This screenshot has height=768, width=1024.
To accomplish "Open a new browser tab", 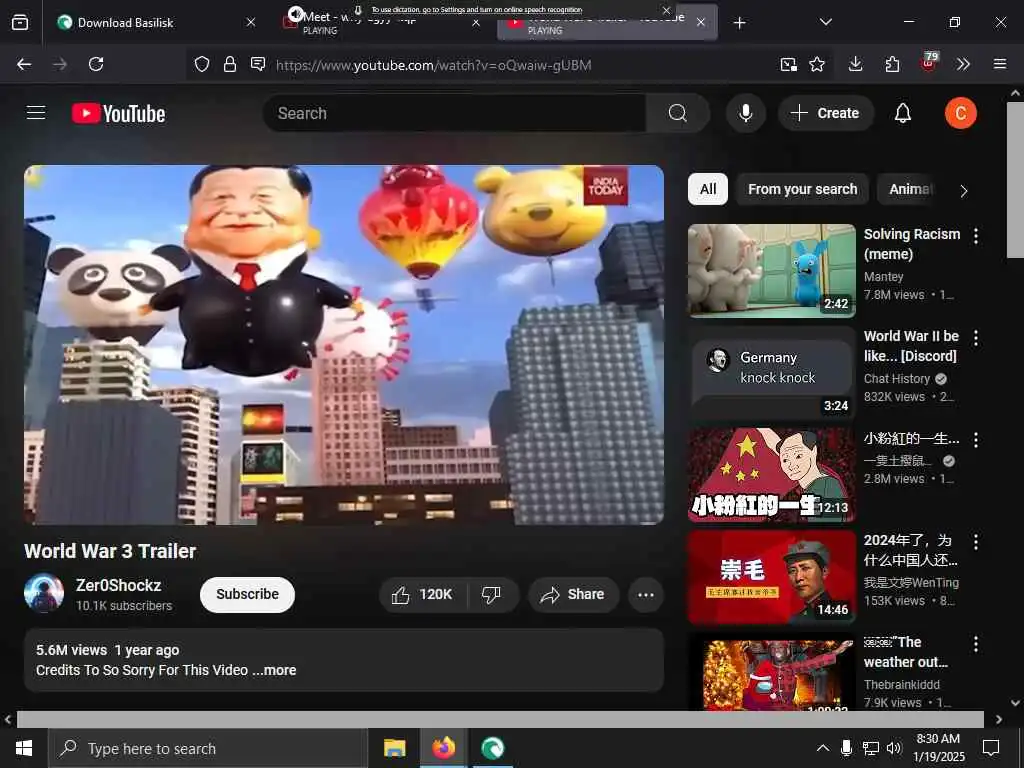I will point(739,23).
